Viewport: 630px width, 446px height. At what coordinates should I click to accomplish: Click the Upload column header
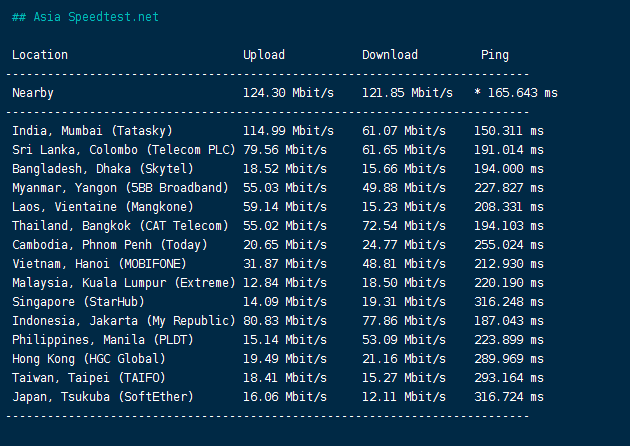(x=264, y=55)
